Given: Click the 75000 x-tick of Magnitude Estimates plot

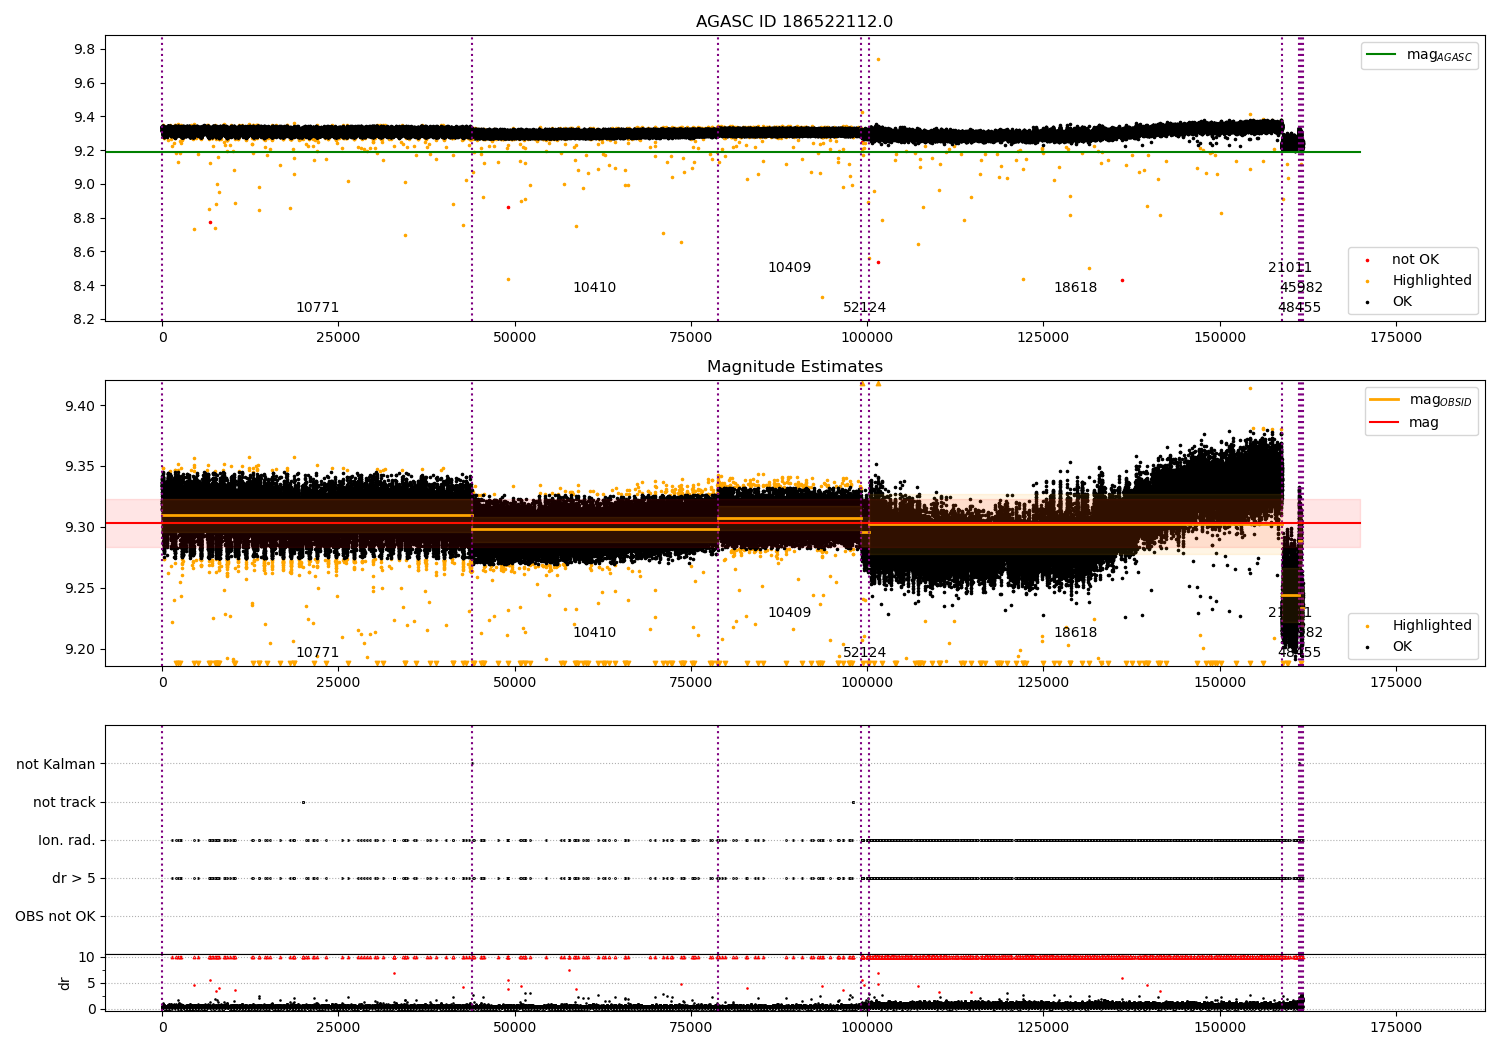Looking at the screenshot, I should click(x=691, y=683).
